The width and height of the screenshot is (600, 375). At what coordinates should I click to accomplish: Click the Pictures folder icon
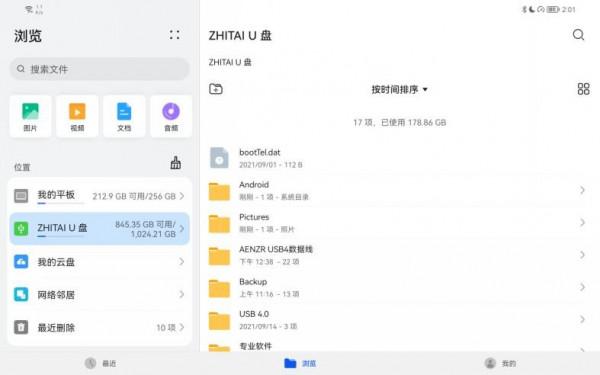[219, 223]
